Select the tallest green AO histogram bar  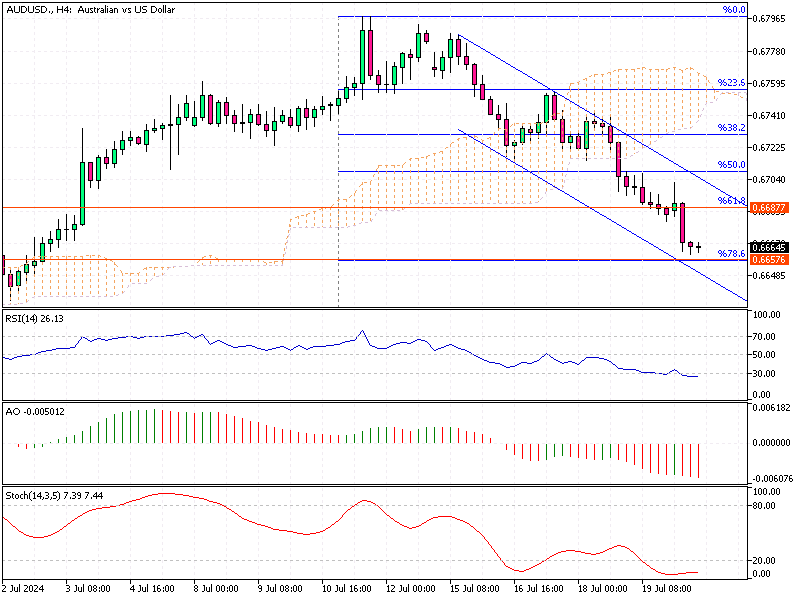155,425
